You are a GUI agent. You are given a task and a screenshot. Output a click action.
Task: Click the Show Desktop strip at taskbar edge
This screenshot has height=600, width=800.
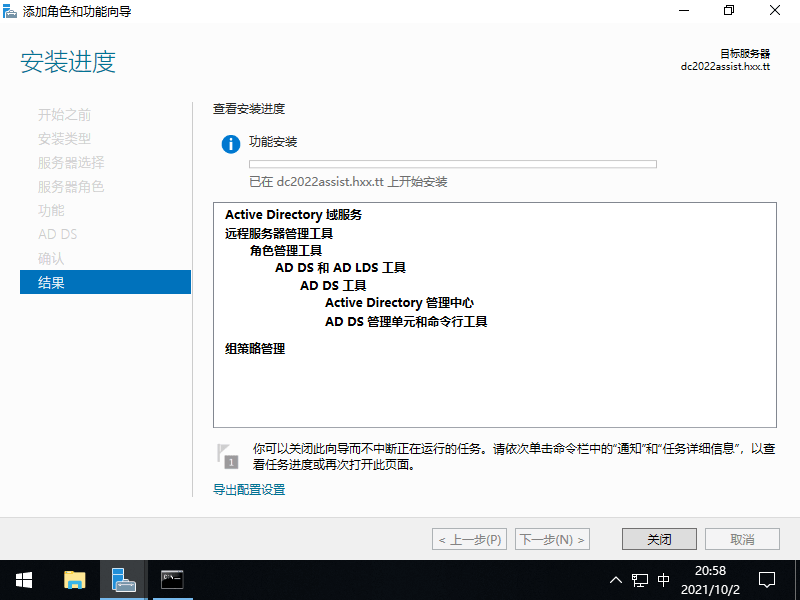(x=797, y=580)
